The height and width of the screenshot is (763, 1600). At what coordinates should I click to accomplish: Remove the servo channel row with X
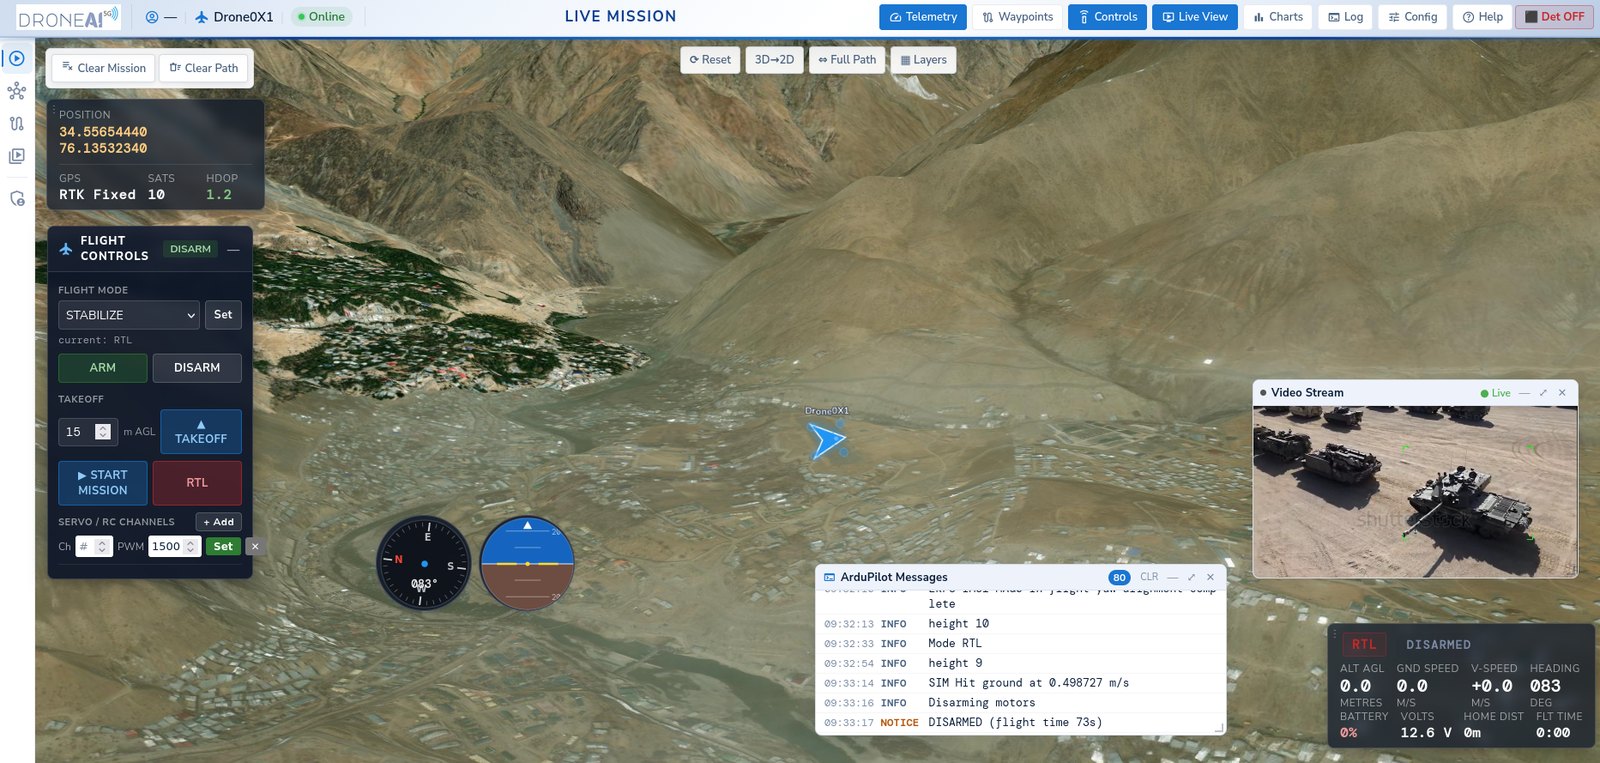255,546
